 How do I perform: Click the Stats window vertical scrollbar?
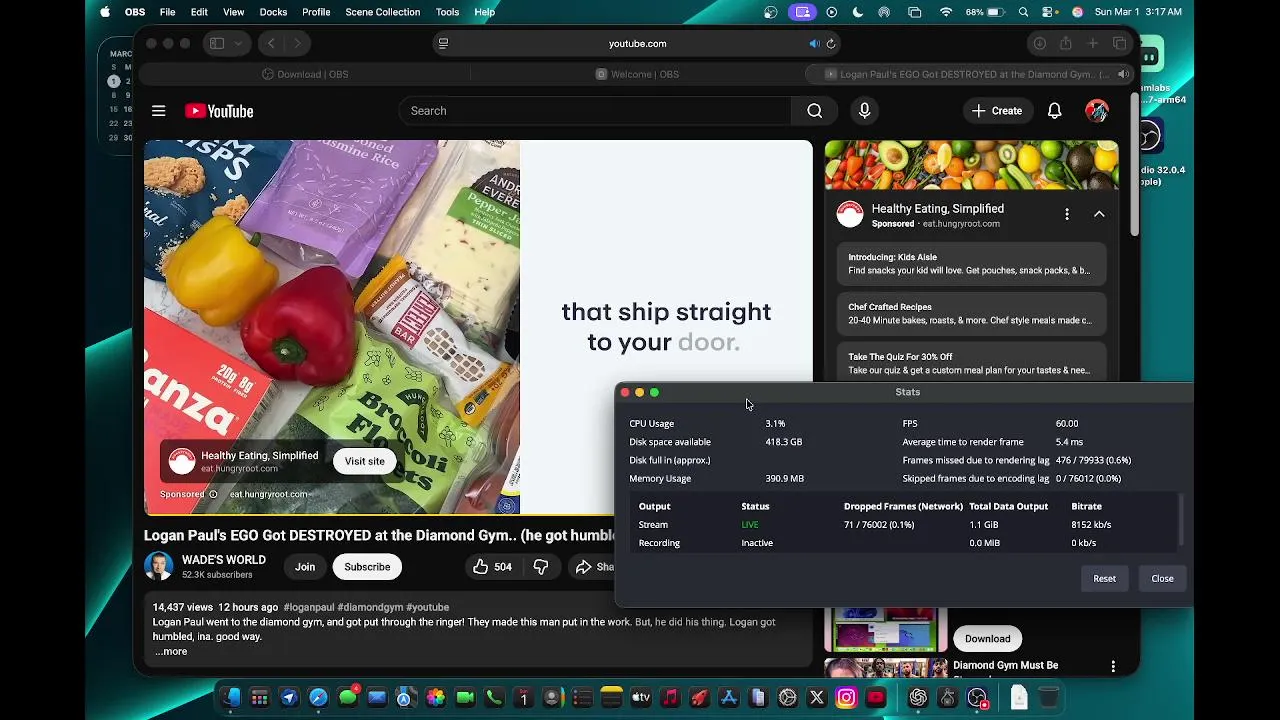[1181, 520]
